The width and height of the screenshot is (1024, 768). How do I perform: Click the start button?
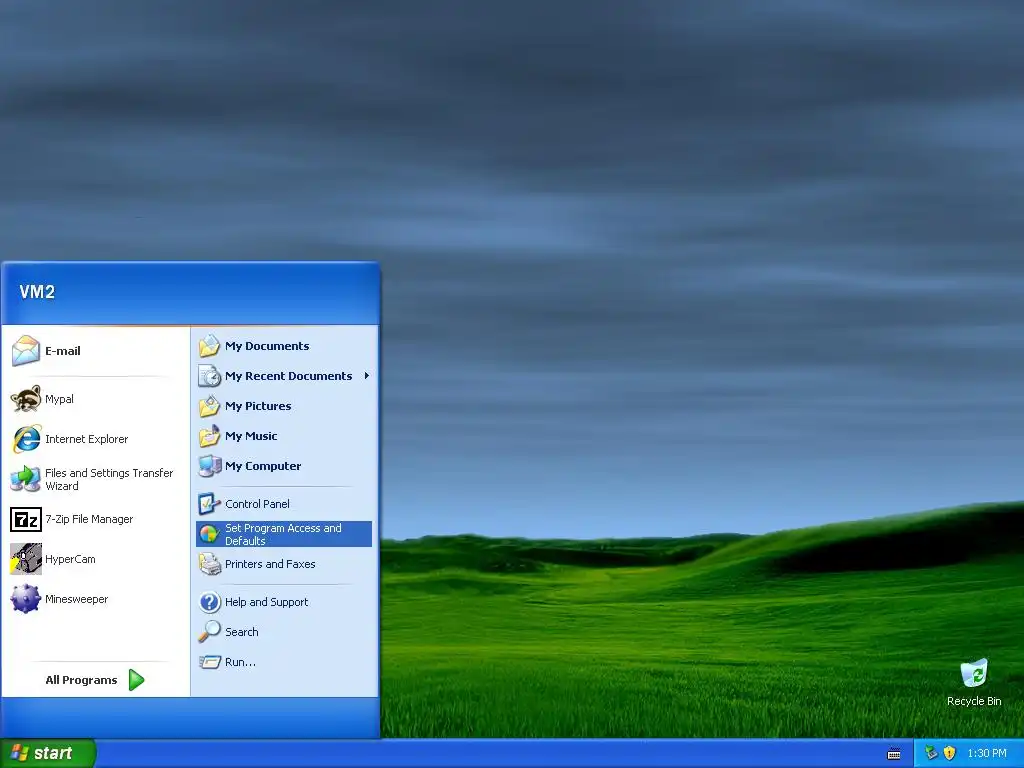(x=48, y=754)
